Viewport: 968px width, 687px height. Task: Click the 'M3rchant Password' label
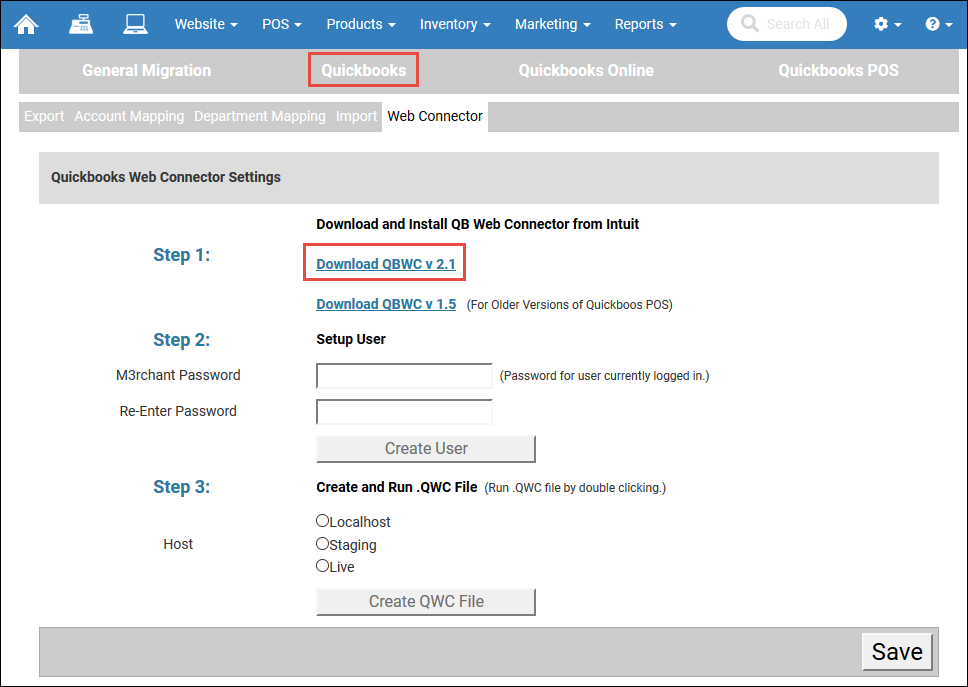[x=178, y=375]
